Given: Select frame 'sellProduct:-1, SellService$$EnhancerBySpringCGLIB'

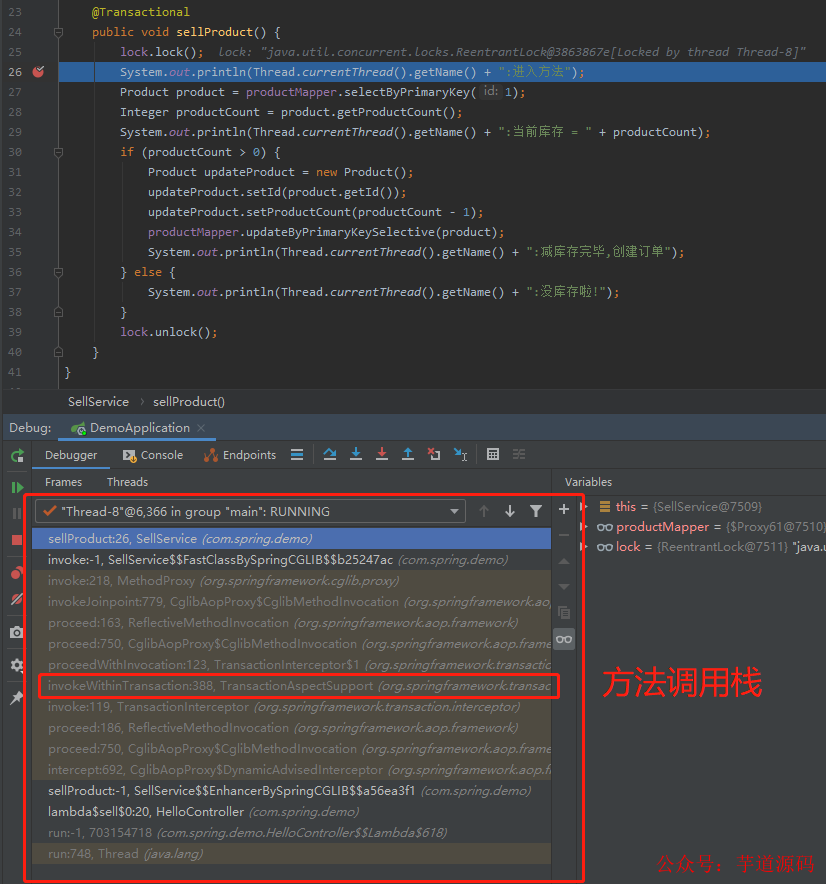Looking at the screenshot, I should (291, 790).
